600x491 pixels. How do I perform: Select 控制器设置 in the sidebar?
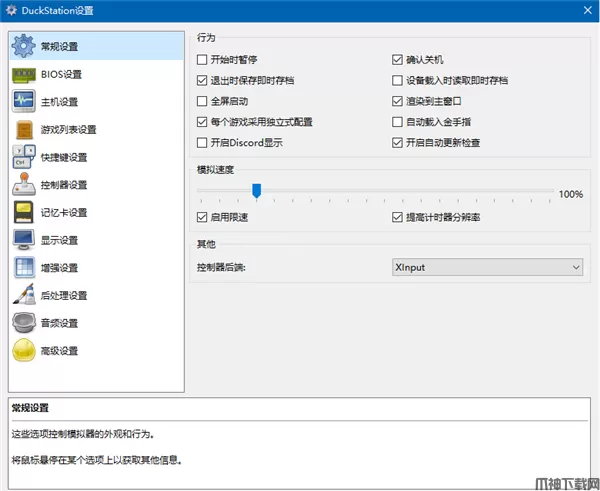[96, 185]
